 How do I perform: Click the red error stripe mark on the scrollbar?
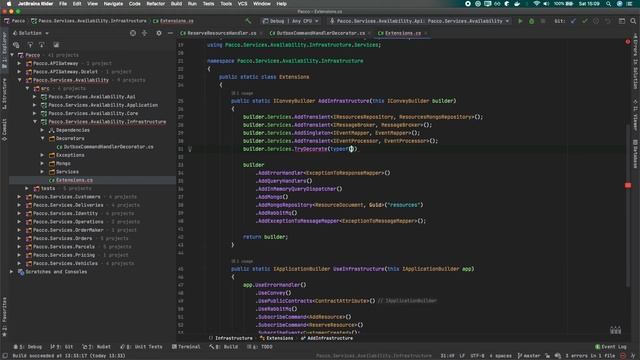(628, 185)
